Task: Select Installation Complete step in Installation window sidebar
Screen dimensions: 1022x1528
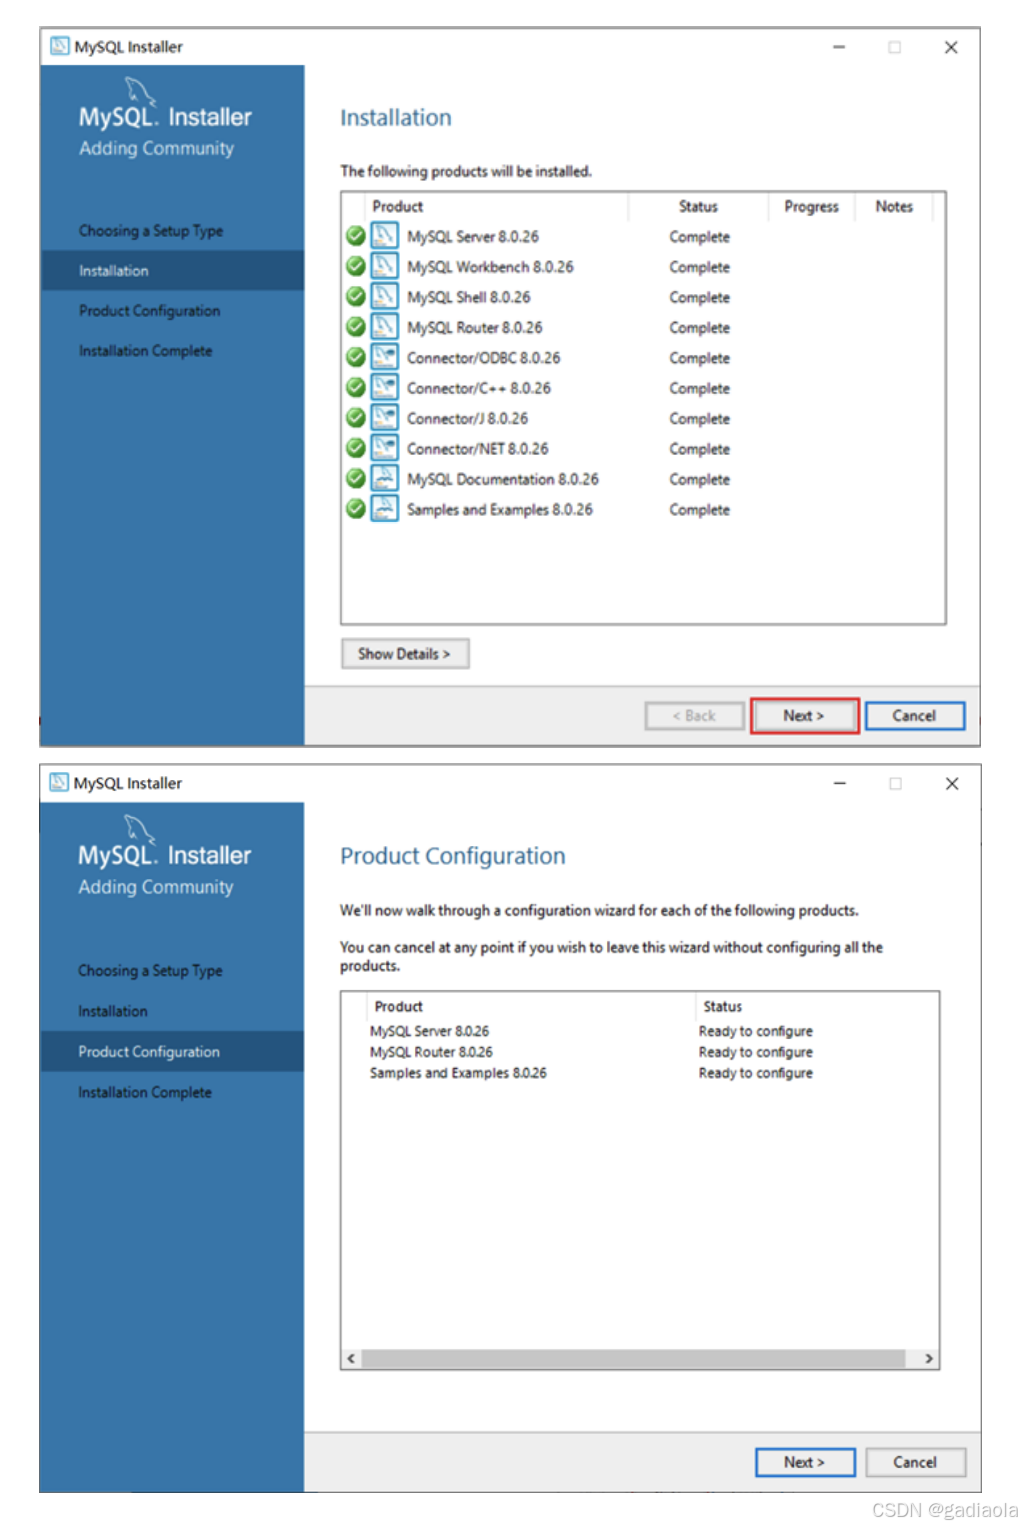Action: pyautogui.click(x=146, y=351)
